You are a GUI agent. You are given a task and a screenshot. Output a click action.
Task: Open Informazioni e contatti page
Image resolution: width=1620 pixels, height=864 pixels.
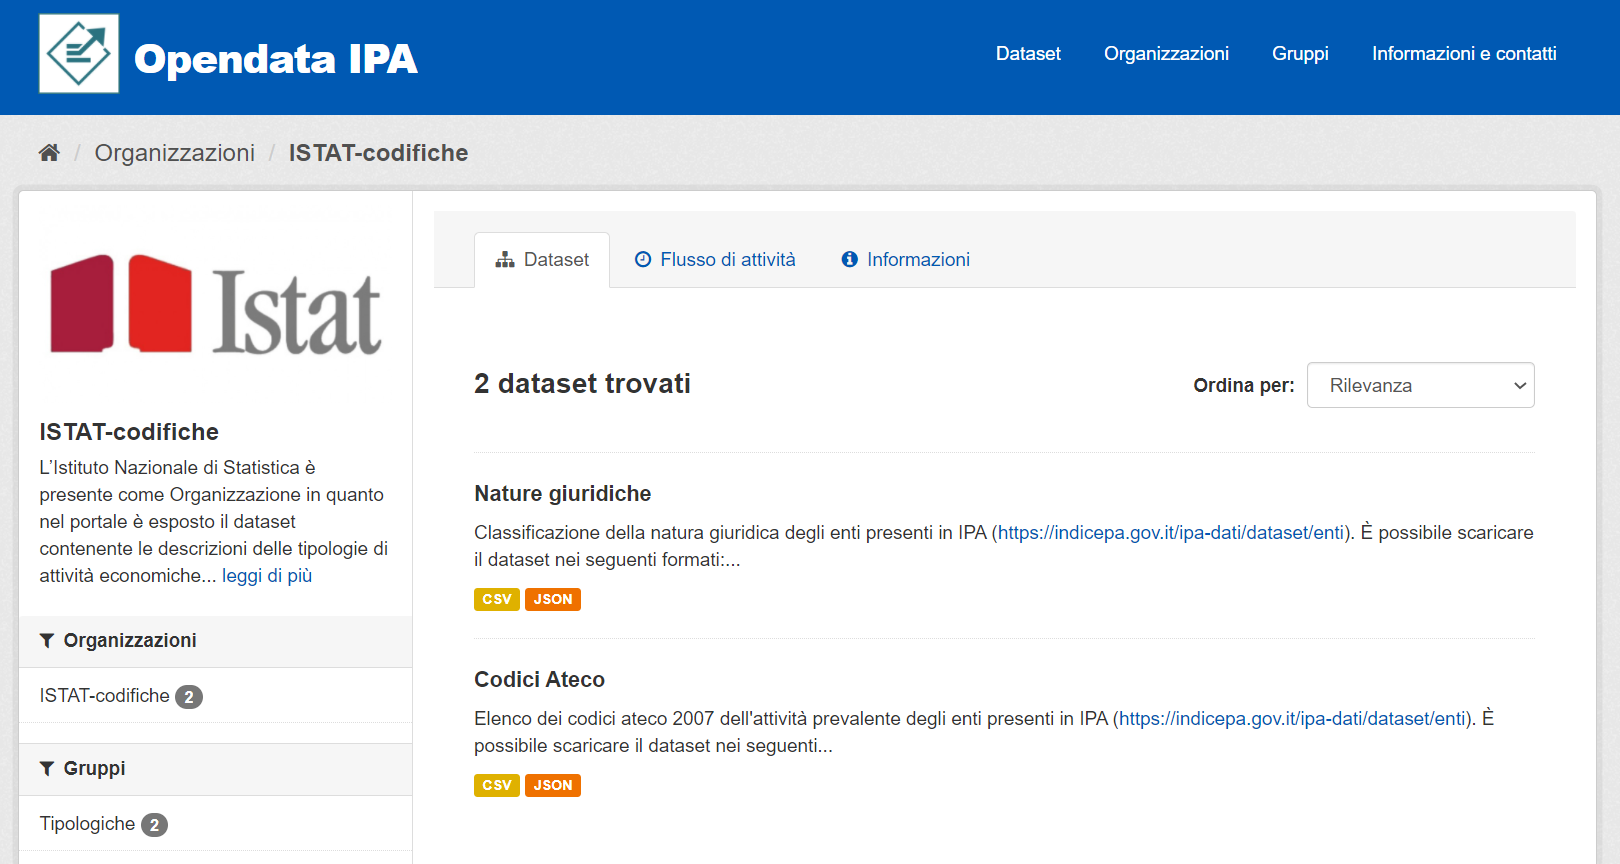1463,54
